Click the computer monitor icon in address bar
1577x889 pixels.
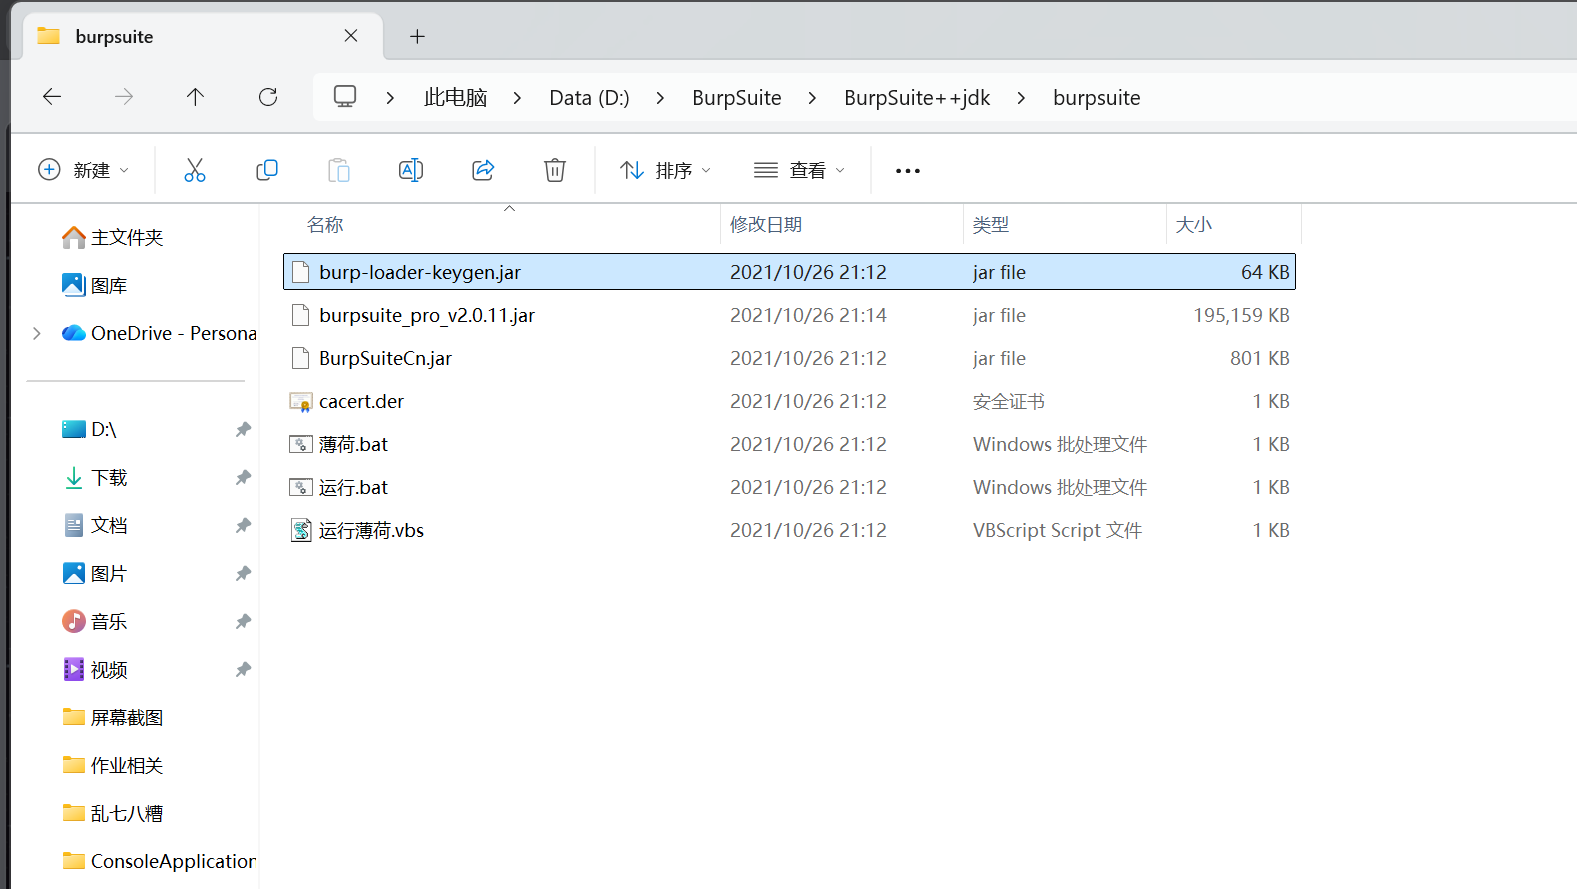pos(345,97)
